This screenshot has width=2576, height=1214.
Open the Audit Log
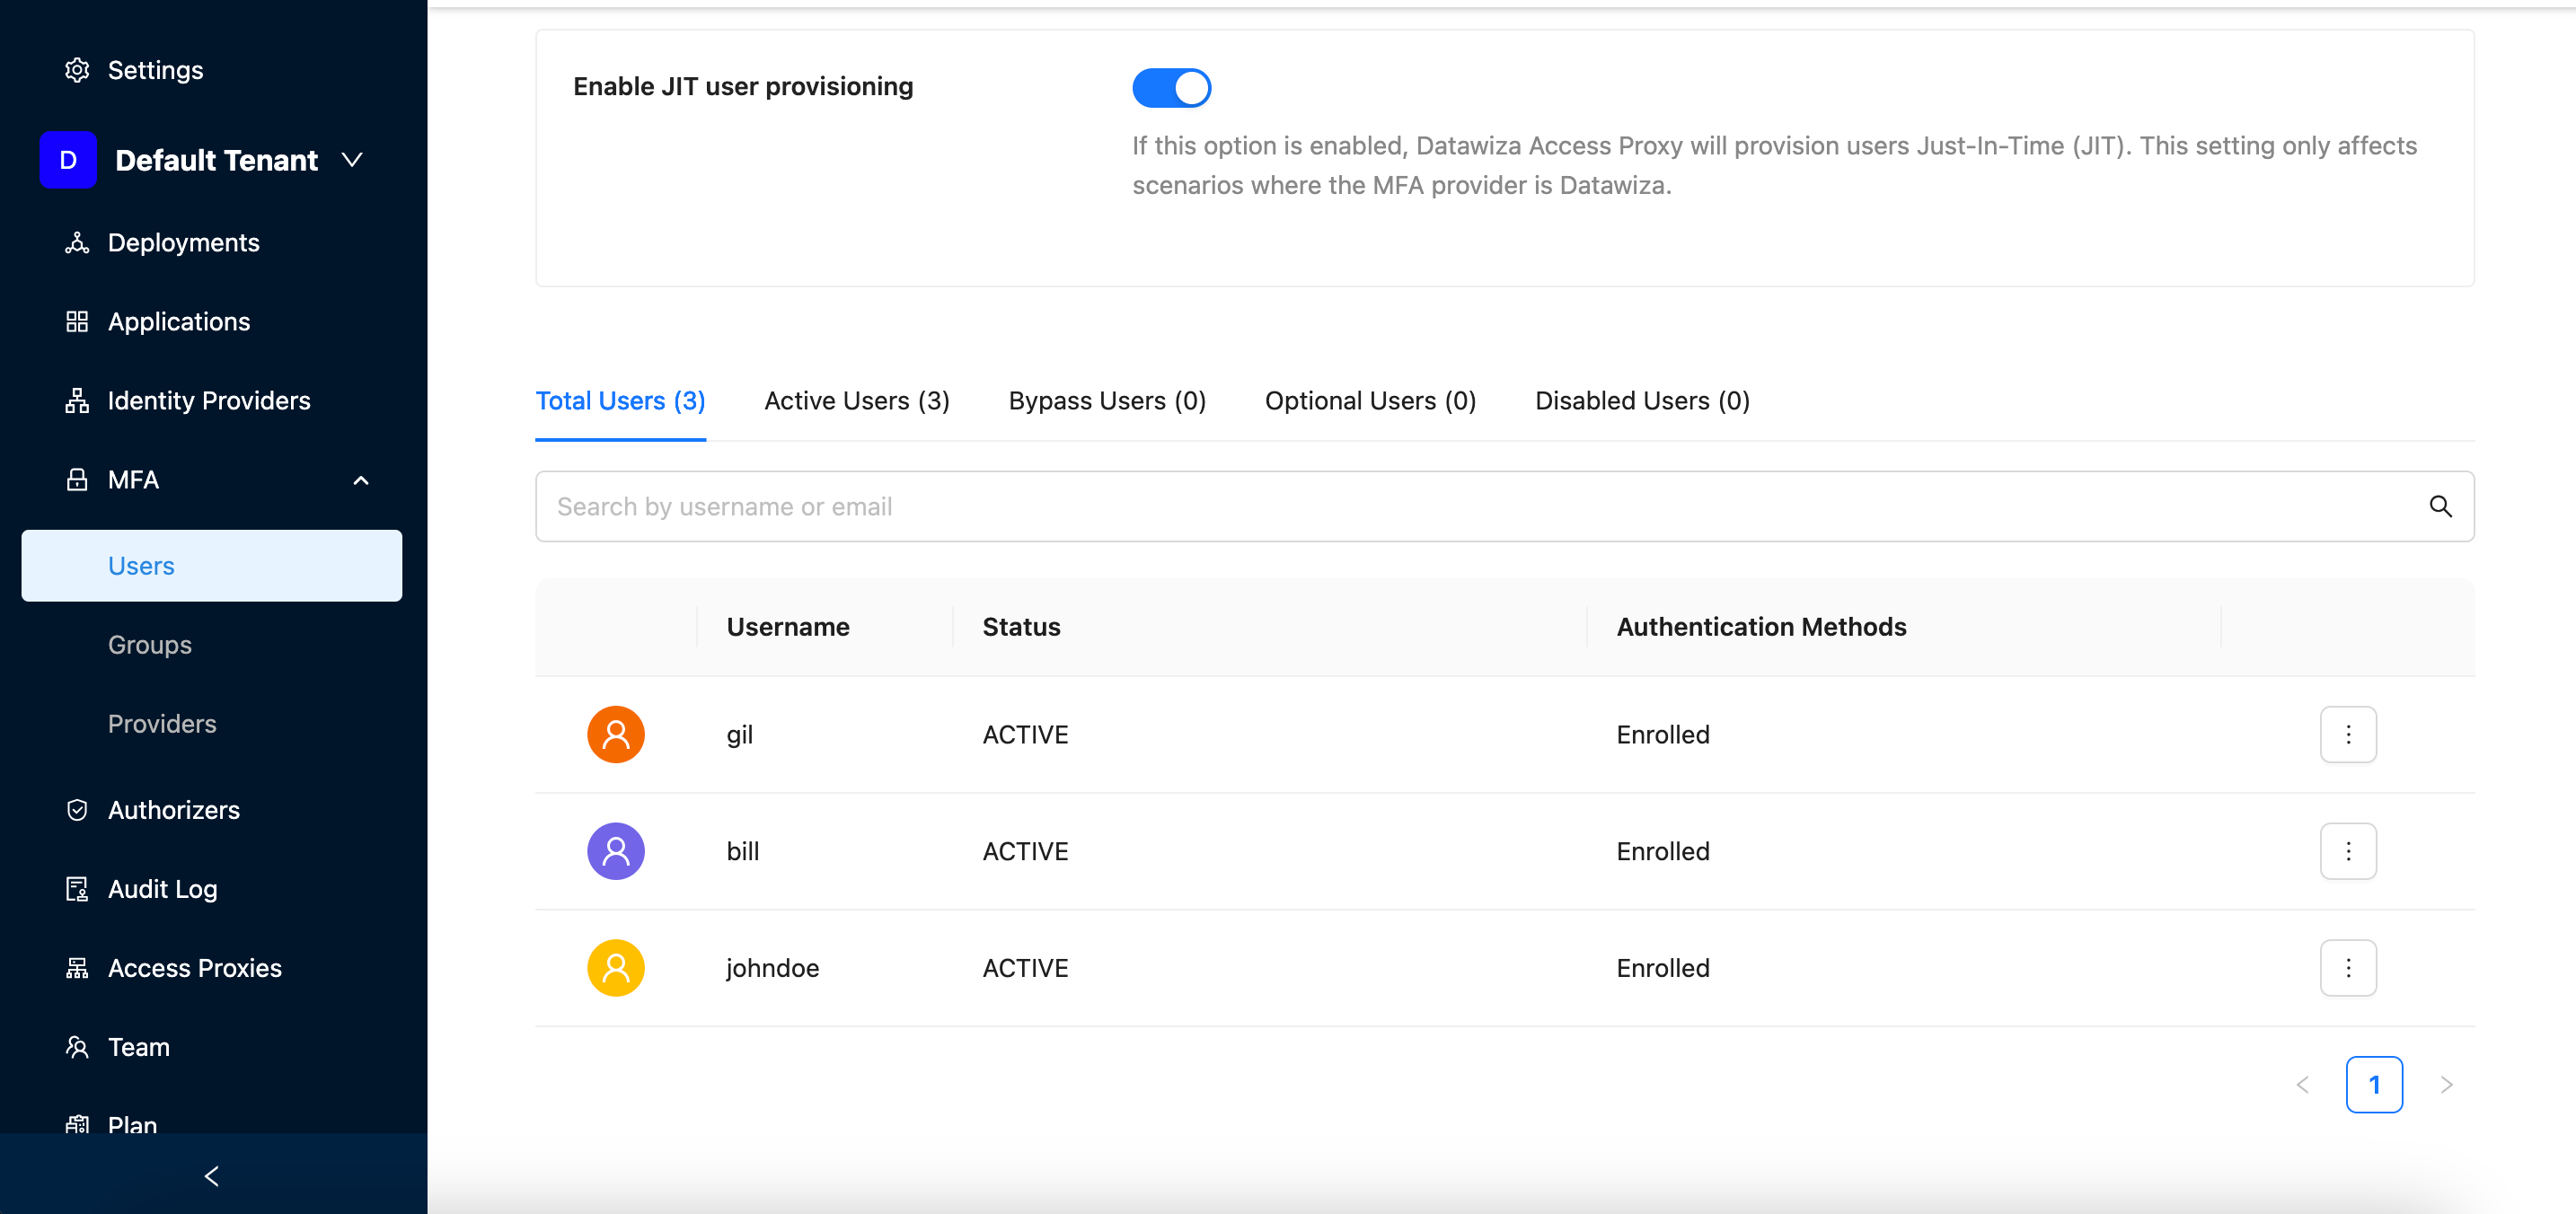coord(161,888)
